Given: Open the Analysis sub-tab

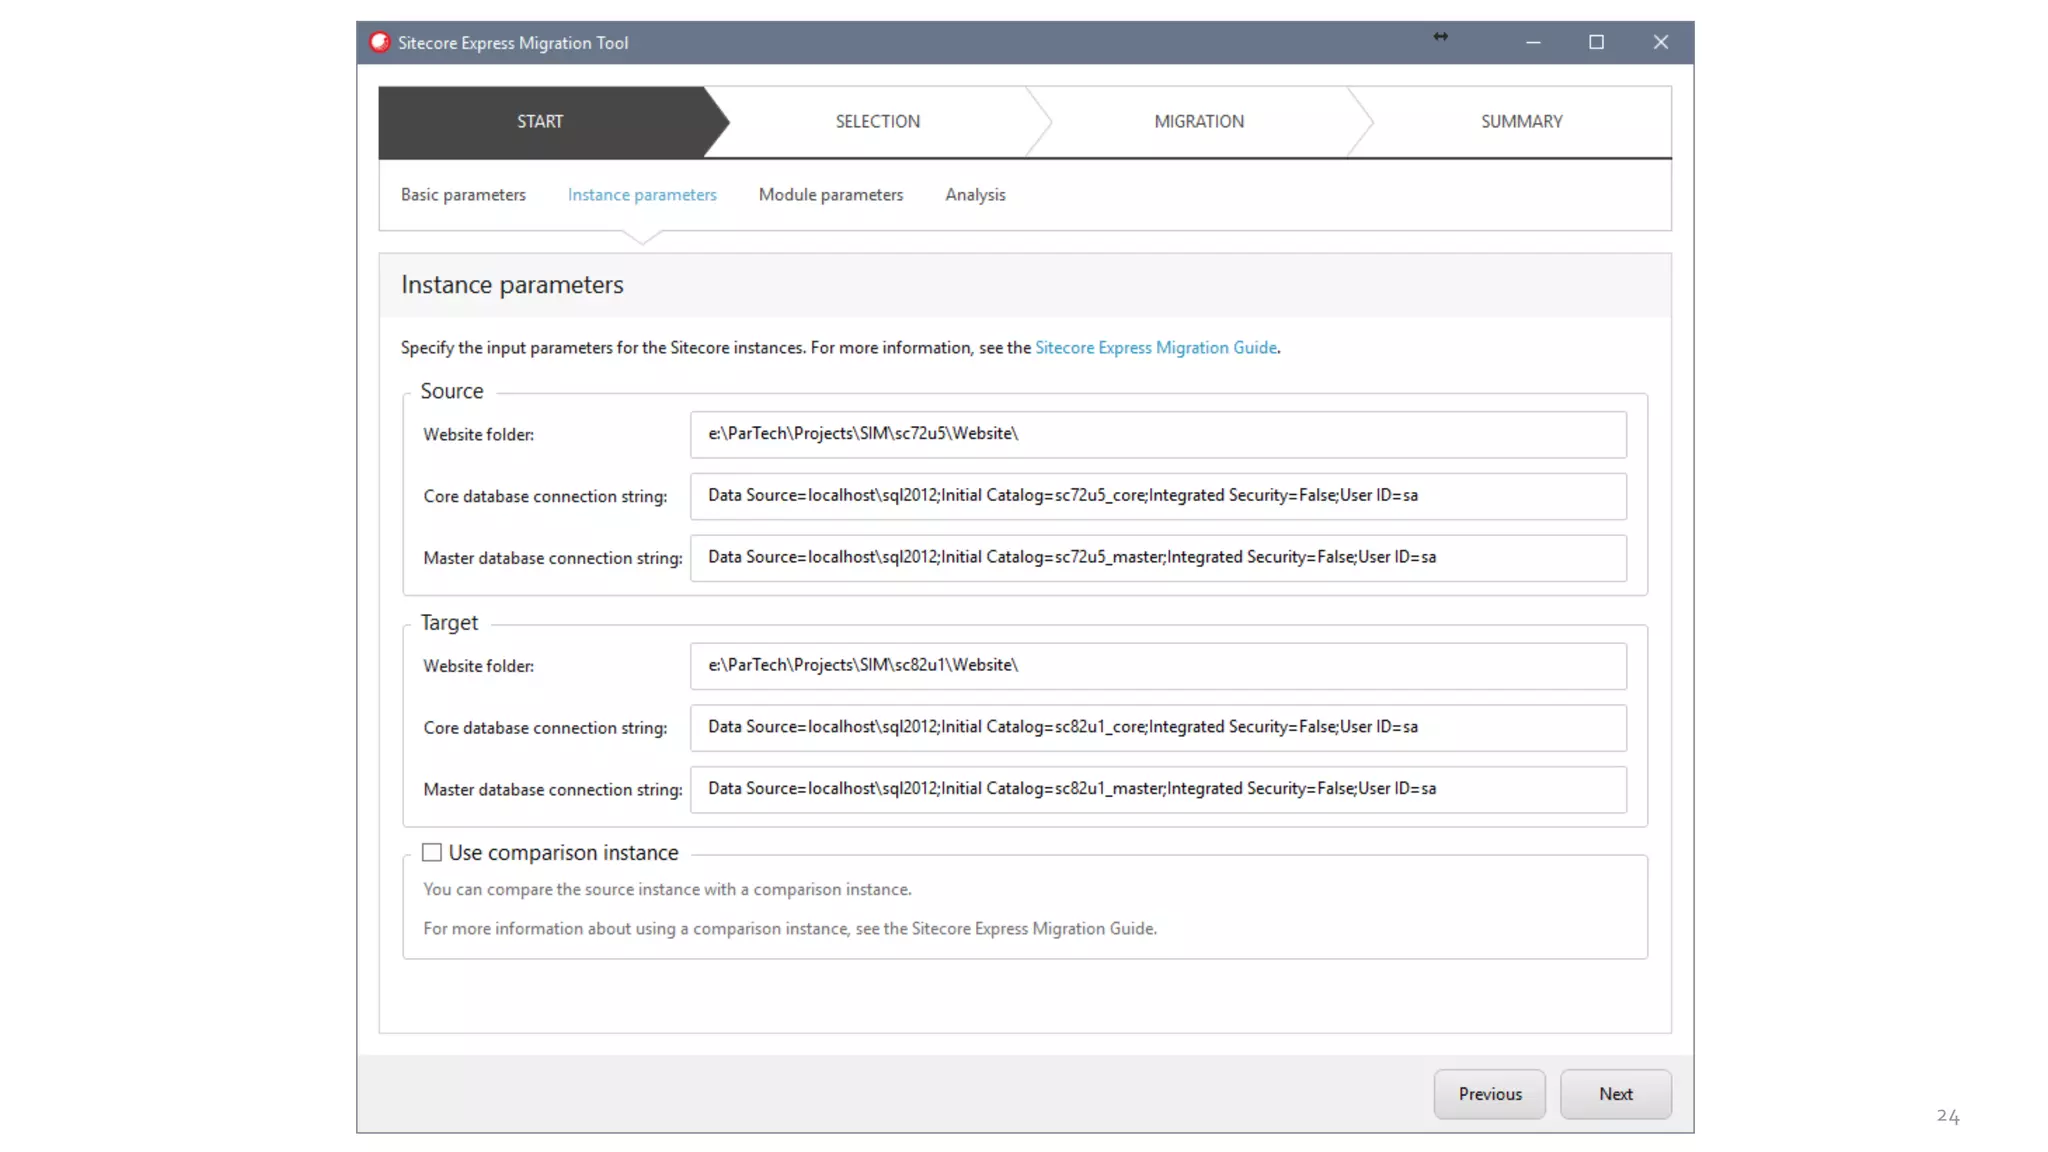Looking at the screenshot, I should coord(975,195).
